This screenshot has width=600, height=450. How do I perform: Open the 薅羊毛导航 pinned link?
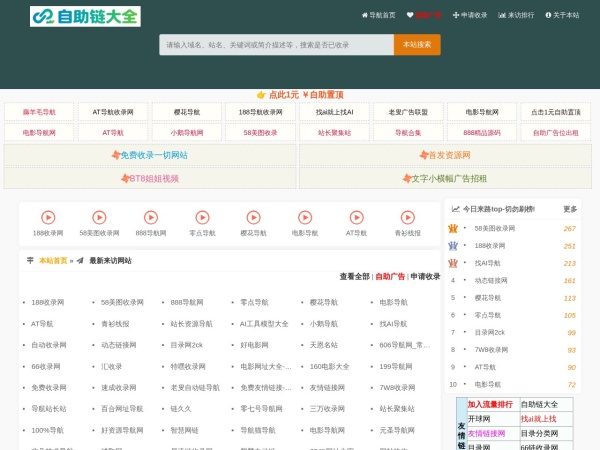39,112
